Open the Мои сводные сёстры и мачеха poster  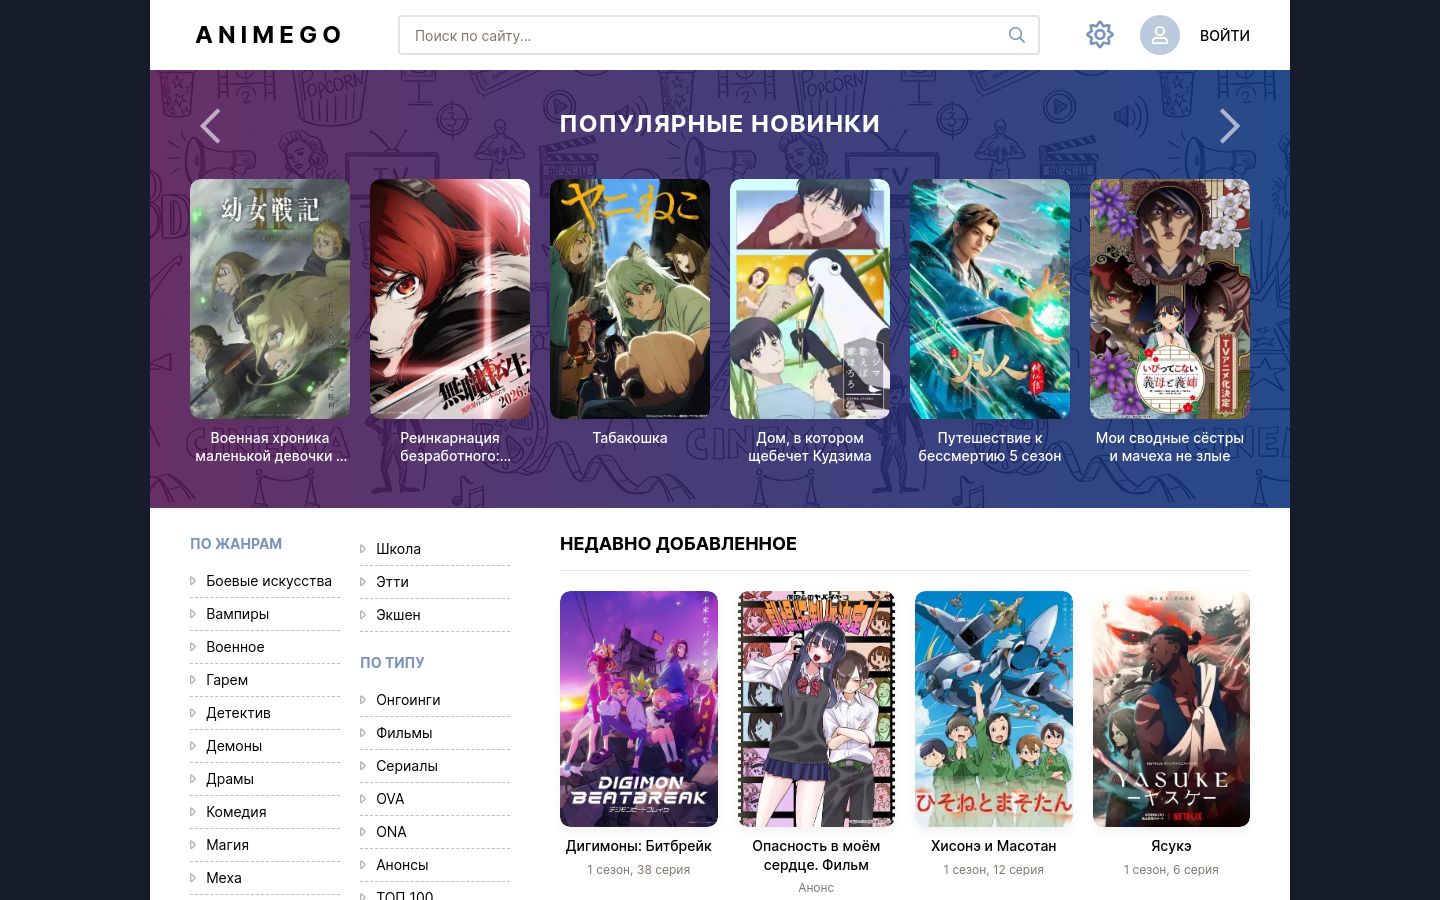(x=1170, y=299)
